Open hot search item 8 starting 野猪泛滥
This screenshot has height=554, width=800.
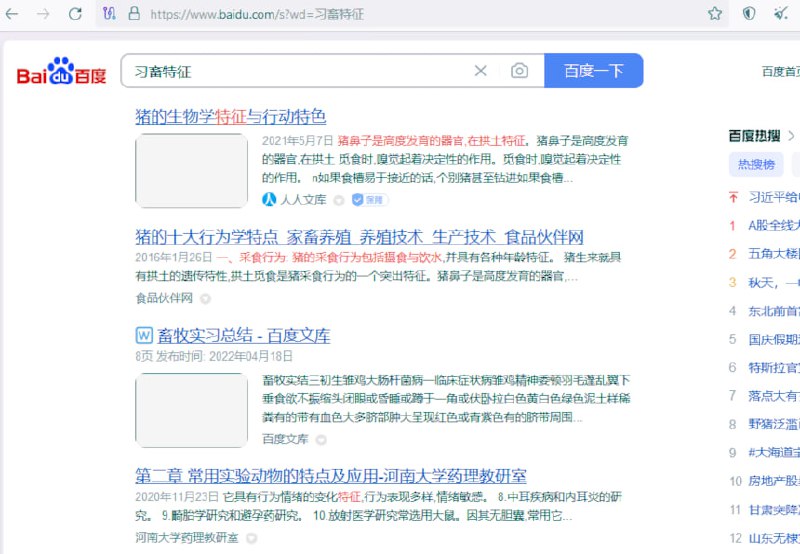point(774,424)
